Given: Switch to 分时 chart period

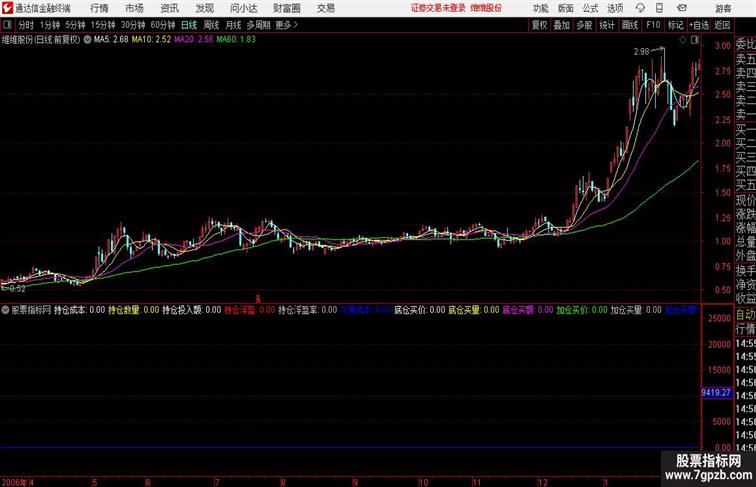Looking at the screenshot, I should point(26,25).
